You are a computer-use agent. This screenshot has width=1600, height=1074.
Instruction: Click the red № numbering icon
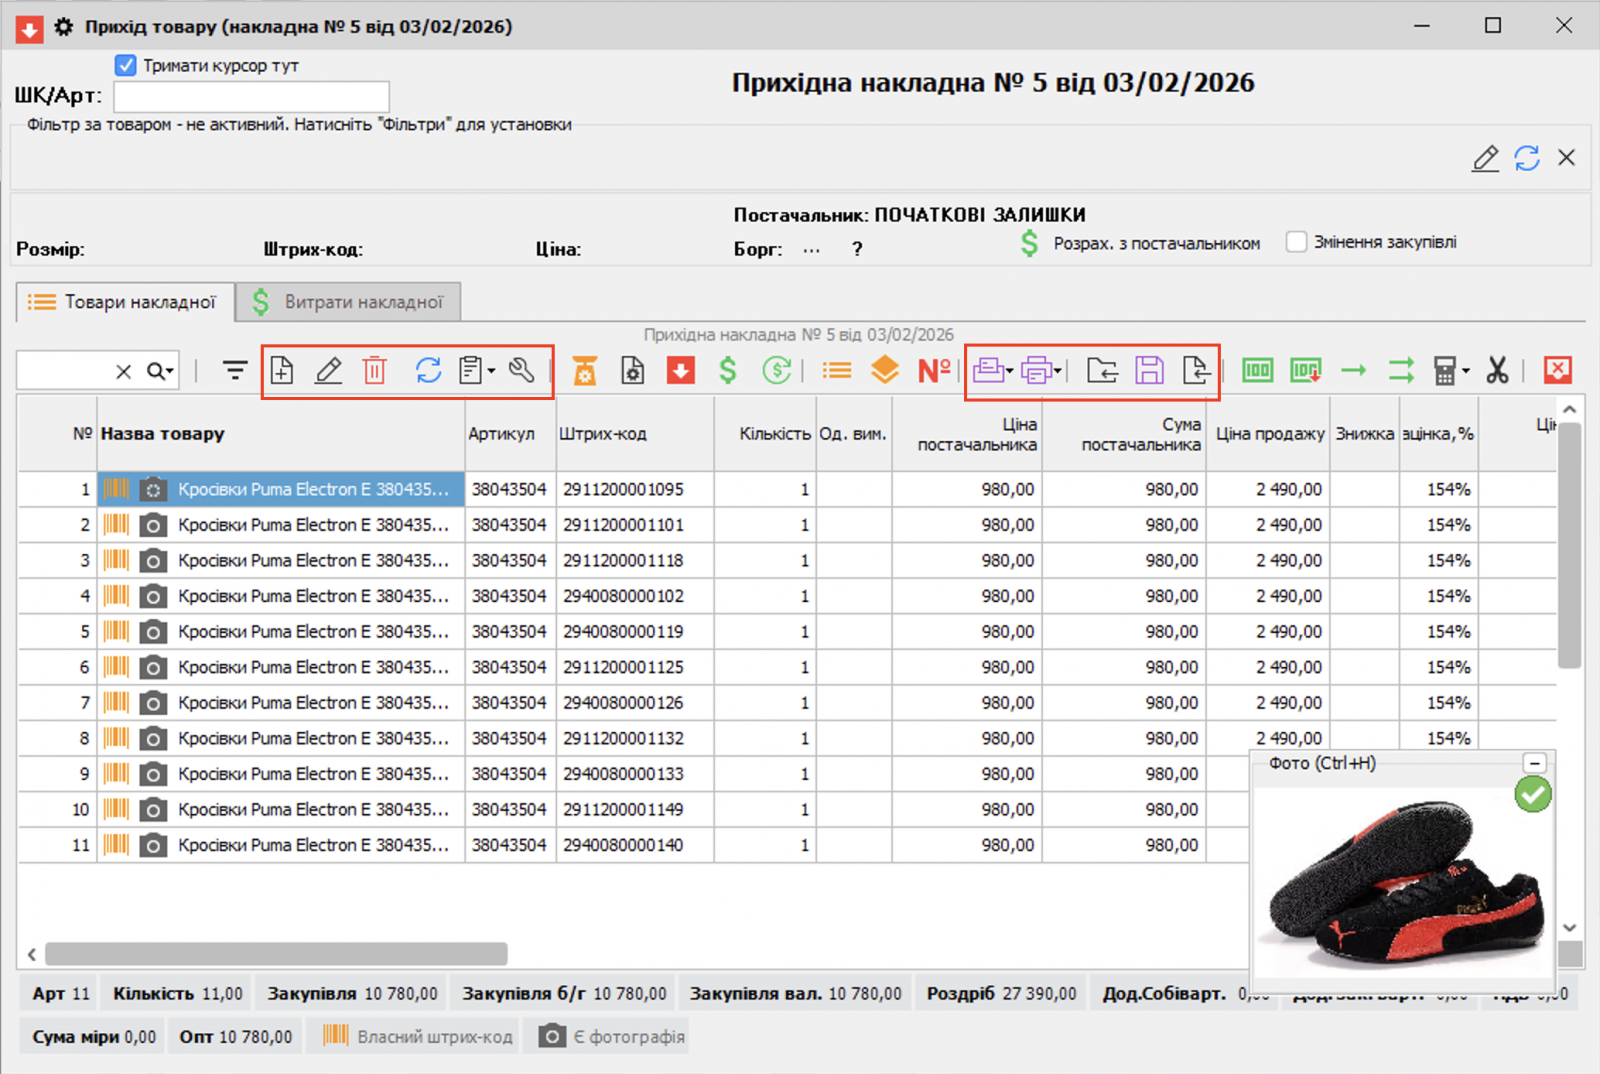933,371
